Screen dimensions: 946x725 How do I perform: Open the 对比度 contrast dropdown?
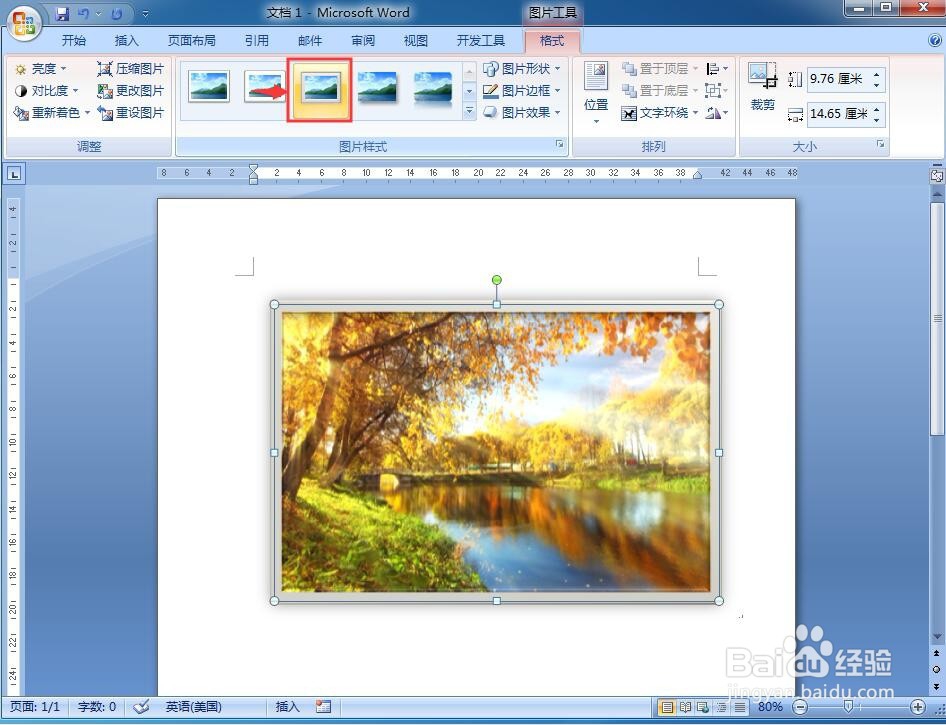pyautogui.click(x=46, y=90)
